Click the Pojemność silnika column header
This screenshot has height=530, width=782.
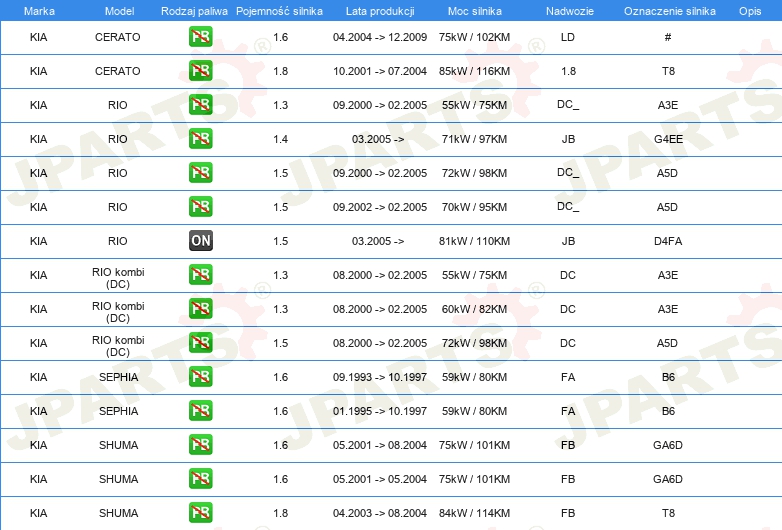279,11
